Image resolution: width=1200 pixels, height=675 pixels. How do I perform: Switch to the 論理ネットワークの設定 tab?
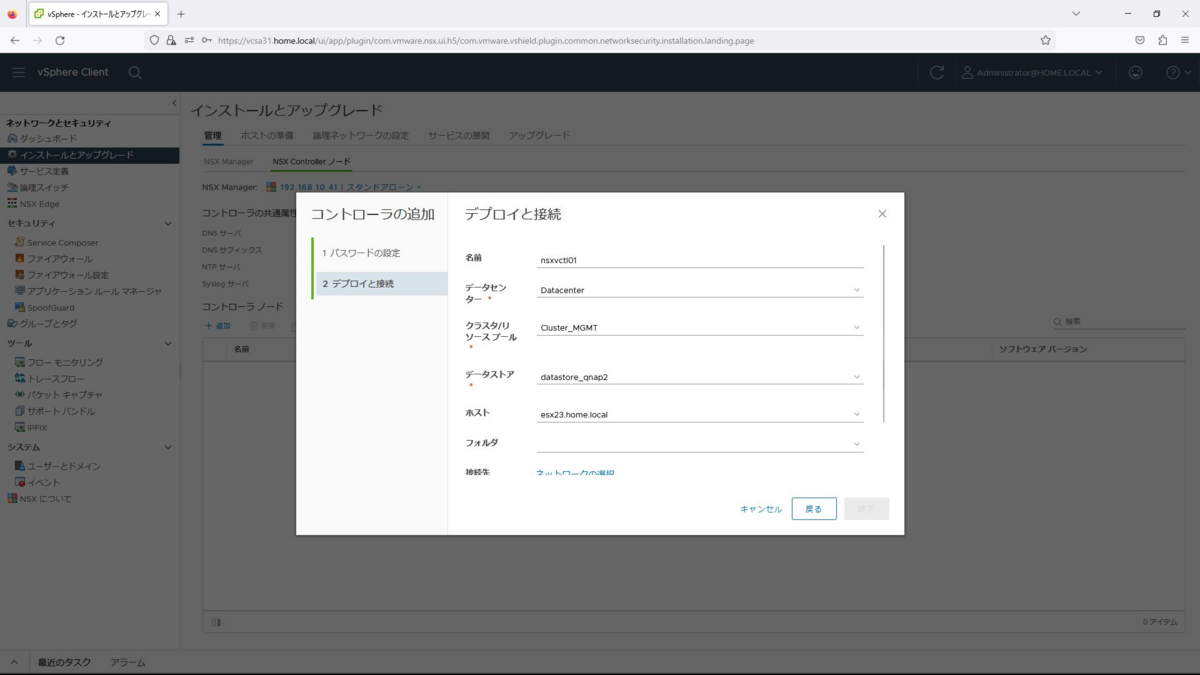coord(361,135)
